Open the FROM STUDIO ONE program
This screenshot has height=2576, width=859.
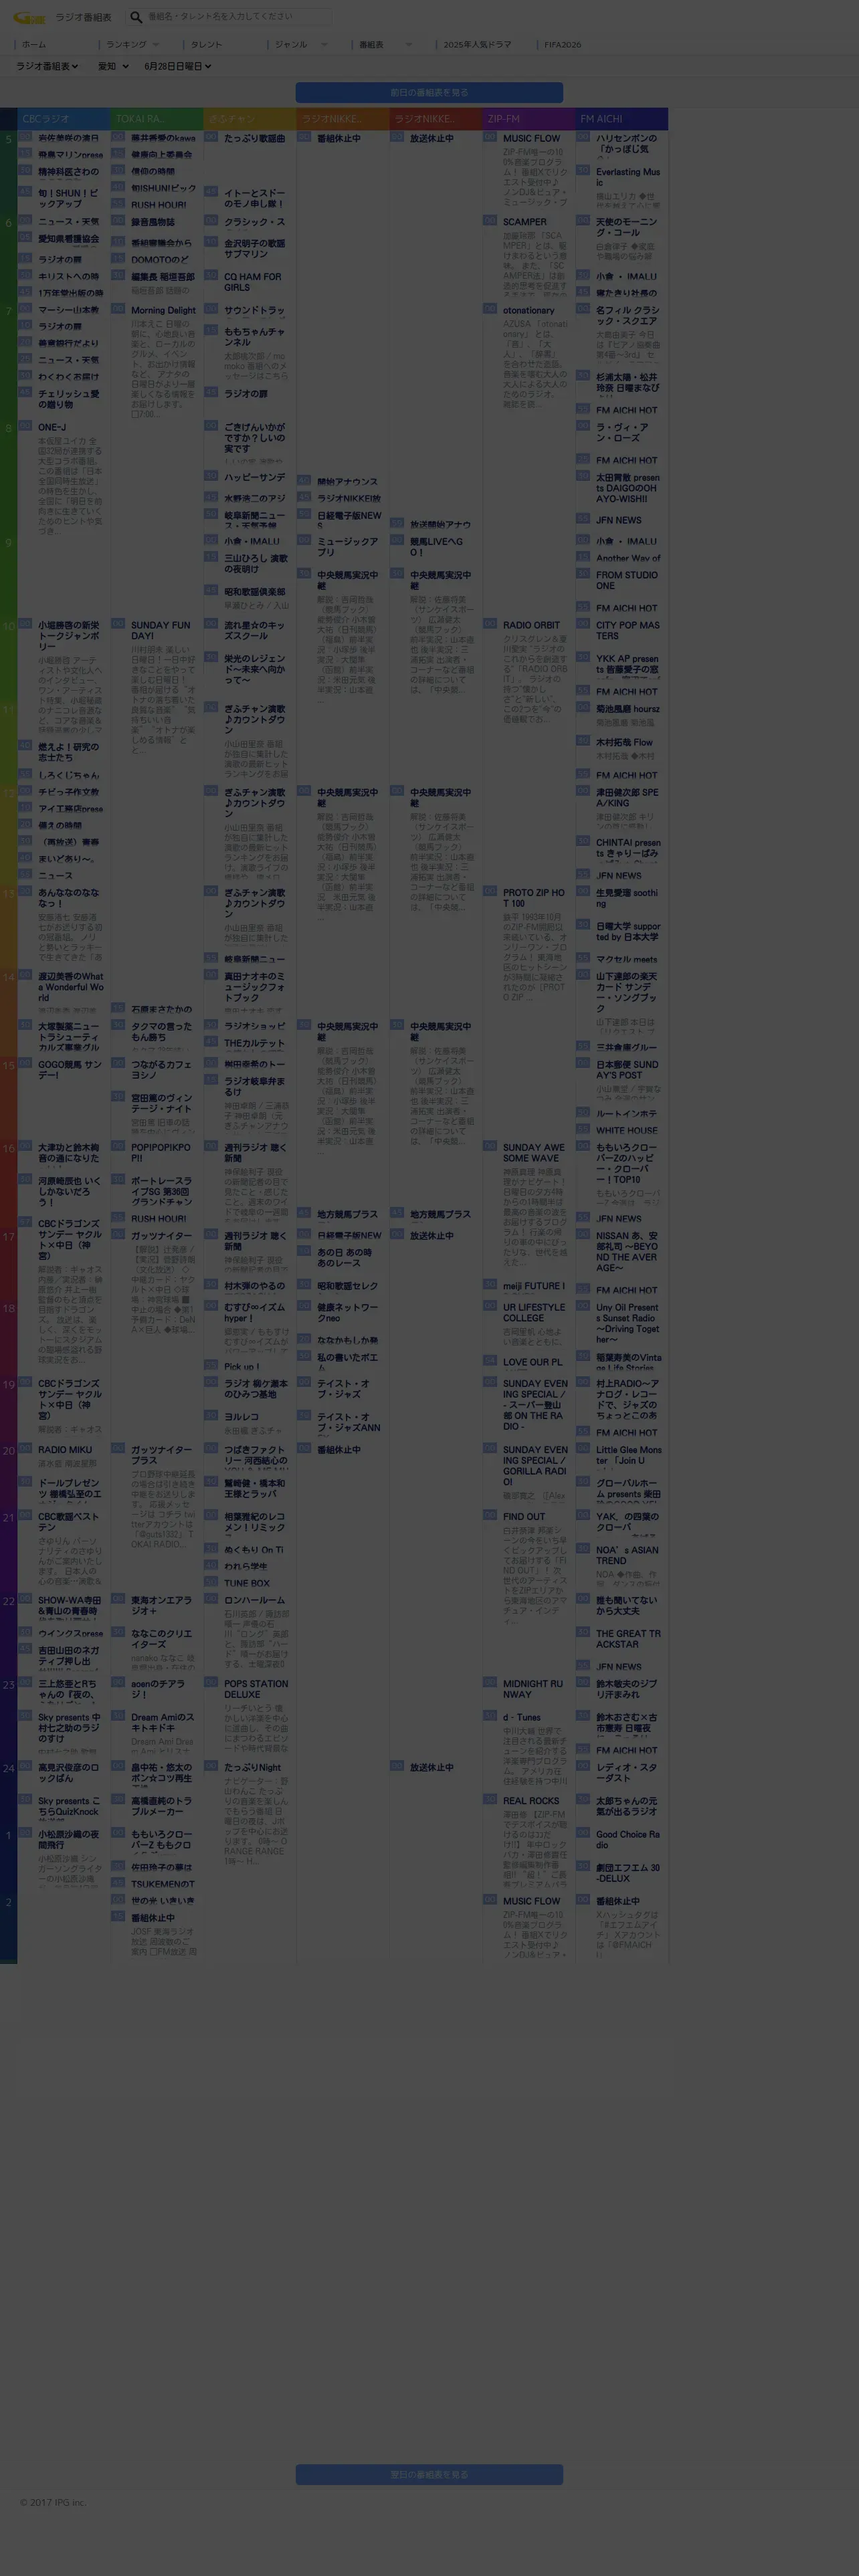pyautogui.click(x=627, y=580)
